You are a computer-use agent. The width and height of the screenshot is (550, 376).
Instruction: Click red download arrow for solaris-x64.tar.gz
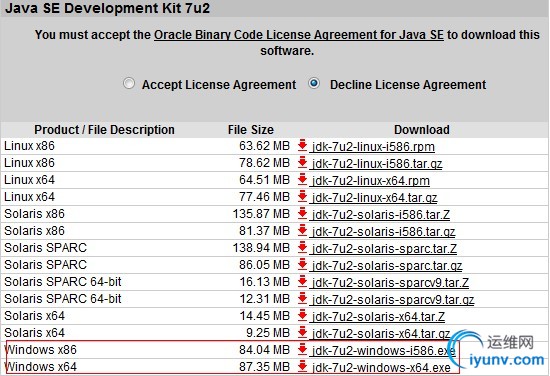(302, 332)
